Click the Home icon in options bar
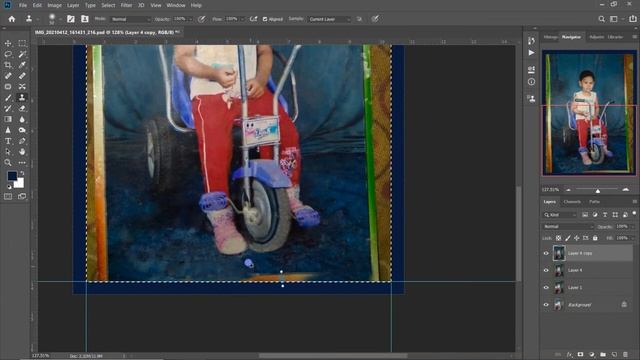Image resolution: width=640 pixels, height=360 pixels. pos(12,19)
